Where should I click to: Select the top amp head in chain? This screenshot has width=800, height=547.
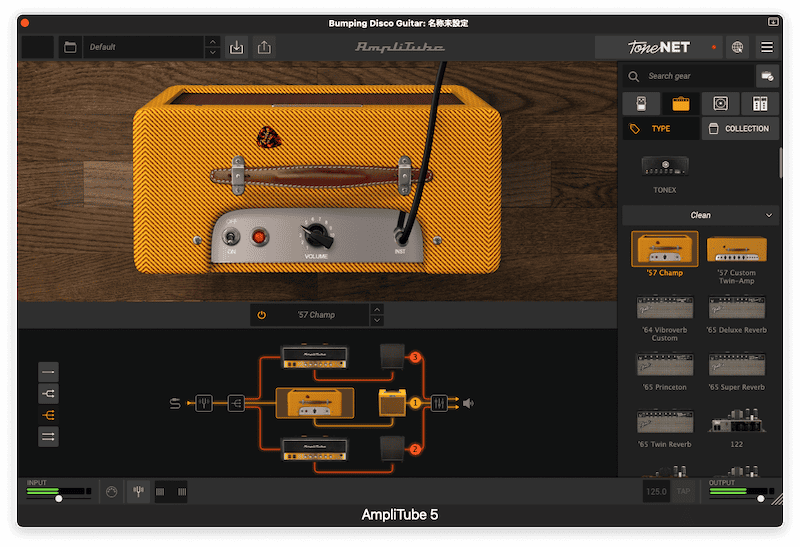tap(315, 357)
